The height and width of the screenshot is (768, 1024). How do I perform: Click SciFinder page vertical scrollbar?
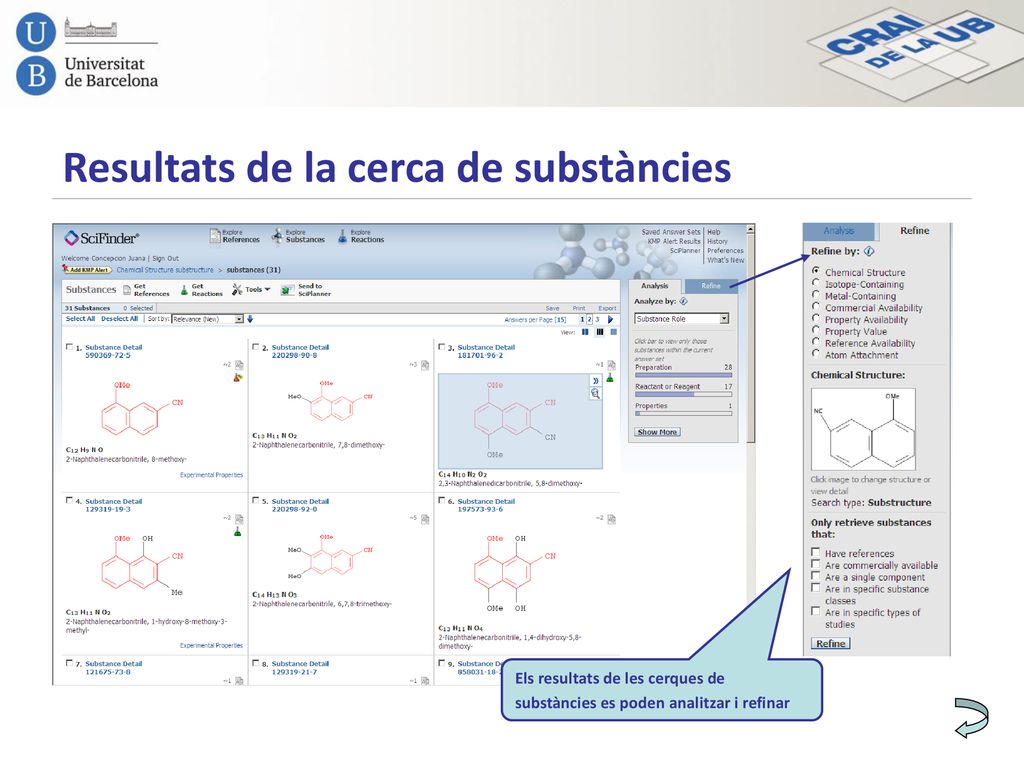tap(750, 336)
